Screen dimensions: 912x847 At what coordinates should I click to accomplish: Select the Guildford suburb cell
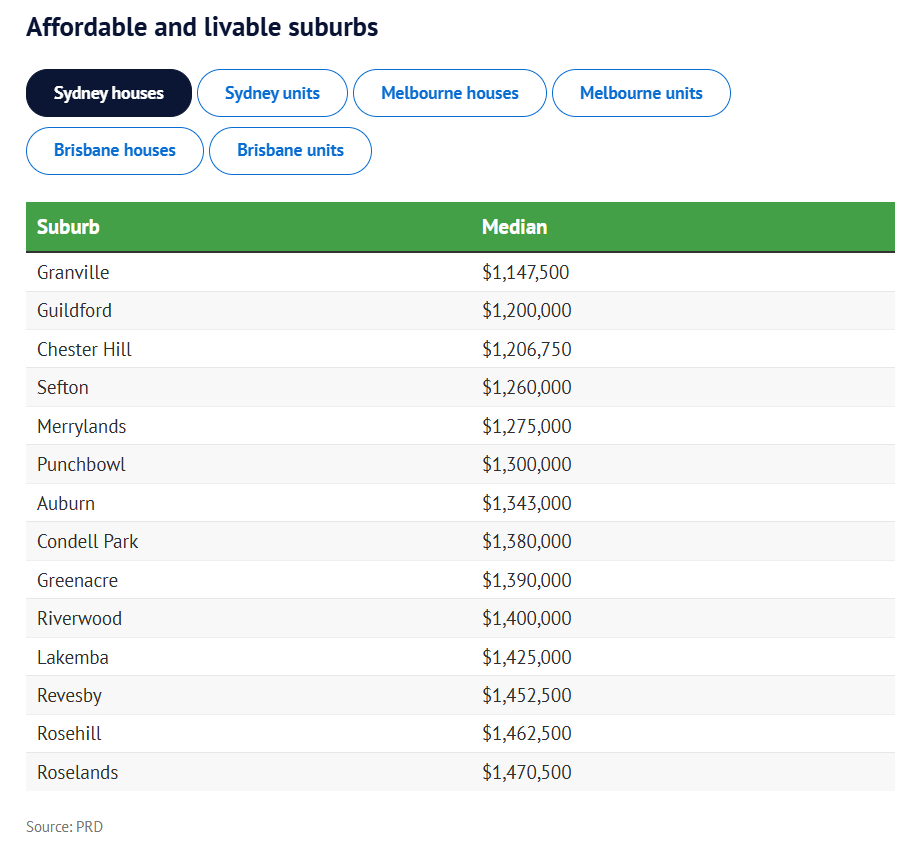coord(74,311)
